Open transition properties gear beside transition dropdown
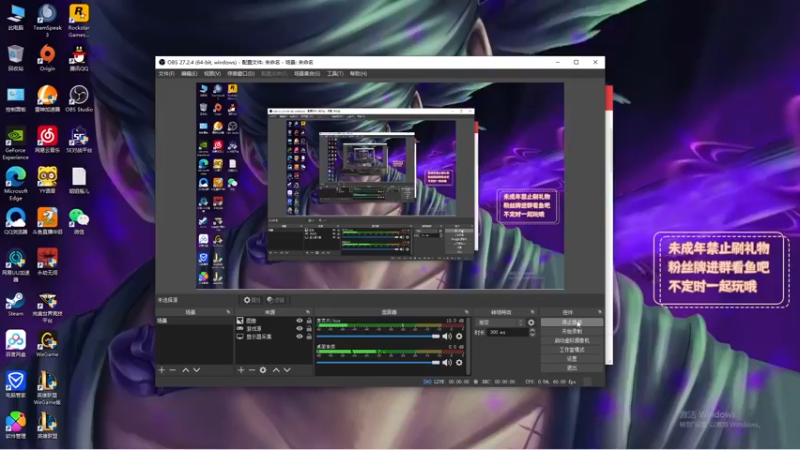 click(531, 322)
